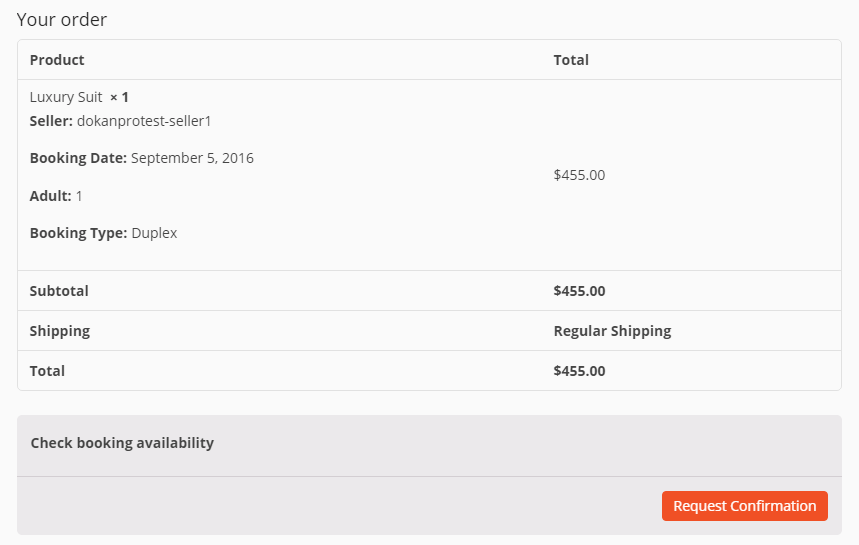
Task: Click the Seller label
Action: point(51,121)
